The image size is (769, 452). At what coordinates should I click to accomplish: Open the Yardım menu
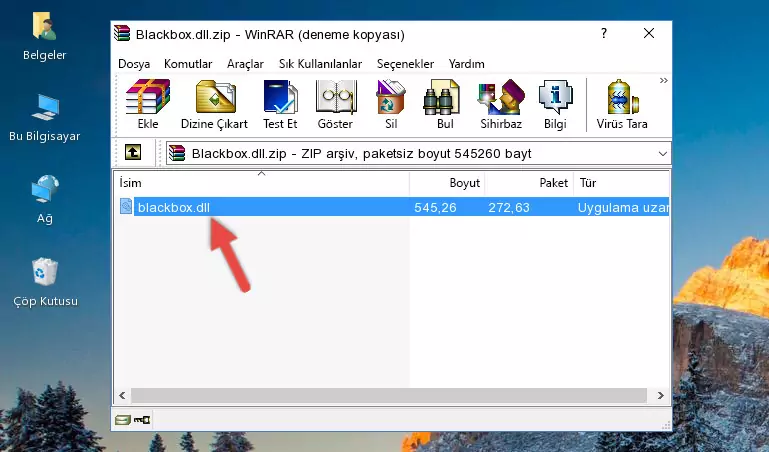[x=466, y=64]
